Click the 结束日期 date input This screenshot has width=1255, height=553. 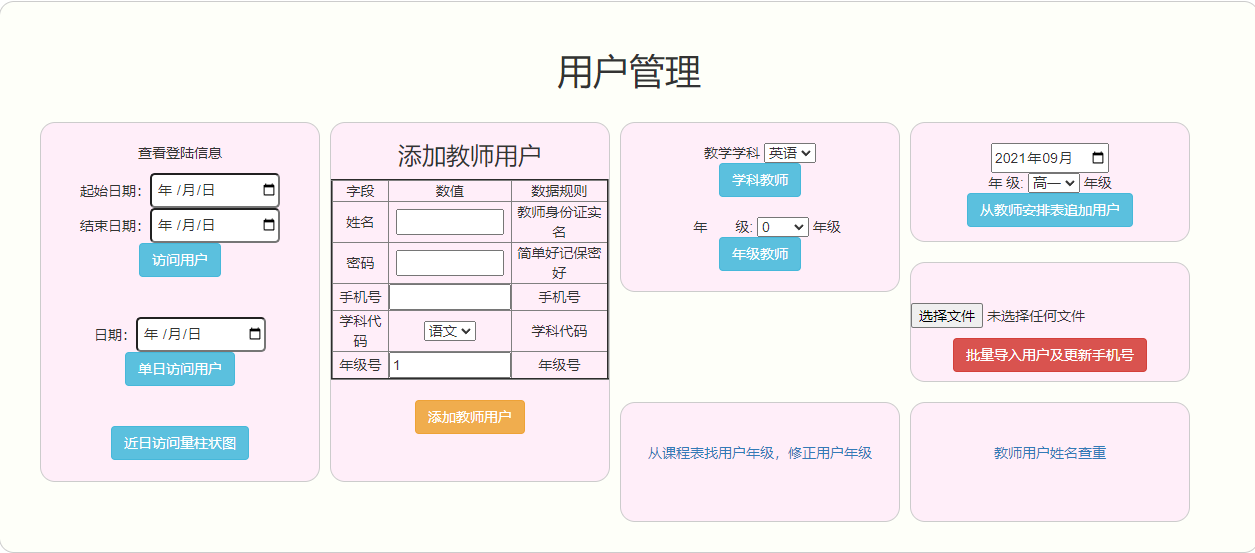(215, 225)
